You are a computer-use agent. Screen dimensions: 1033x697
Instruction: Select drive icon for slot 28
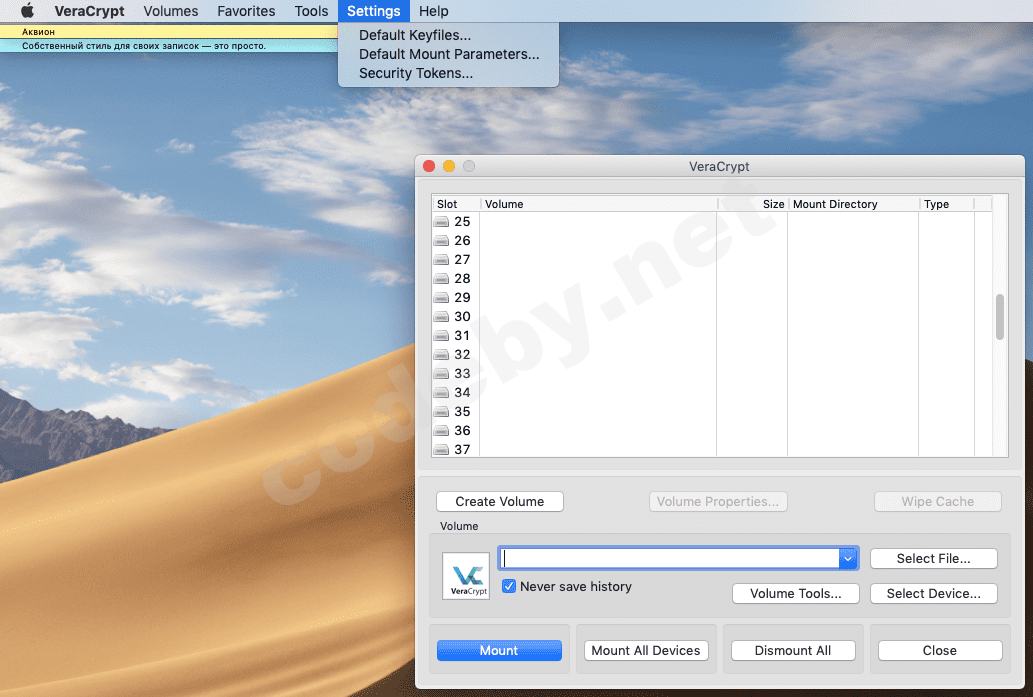pyautogui.click(x=441, y=279)
